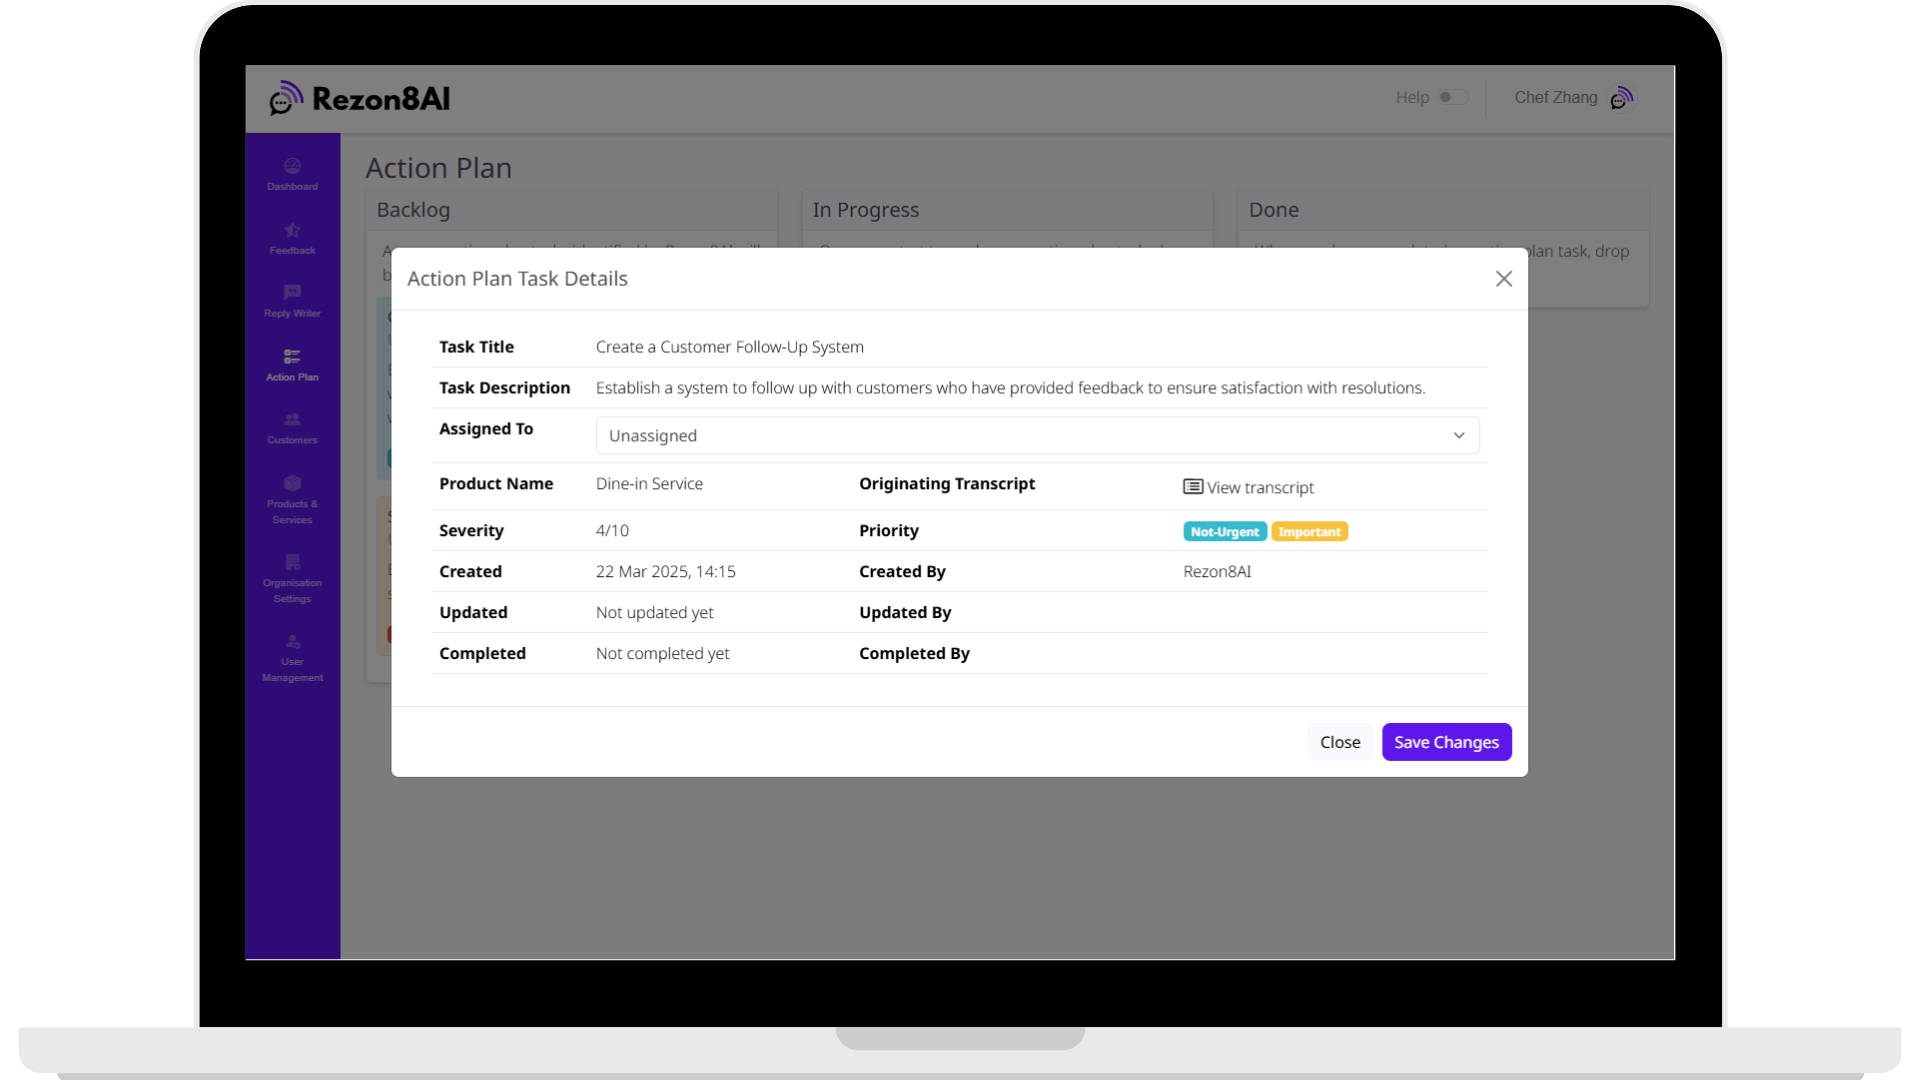Click Save Changes button
This screenshot has height=1080, width=1920.
coord(1446,741)
